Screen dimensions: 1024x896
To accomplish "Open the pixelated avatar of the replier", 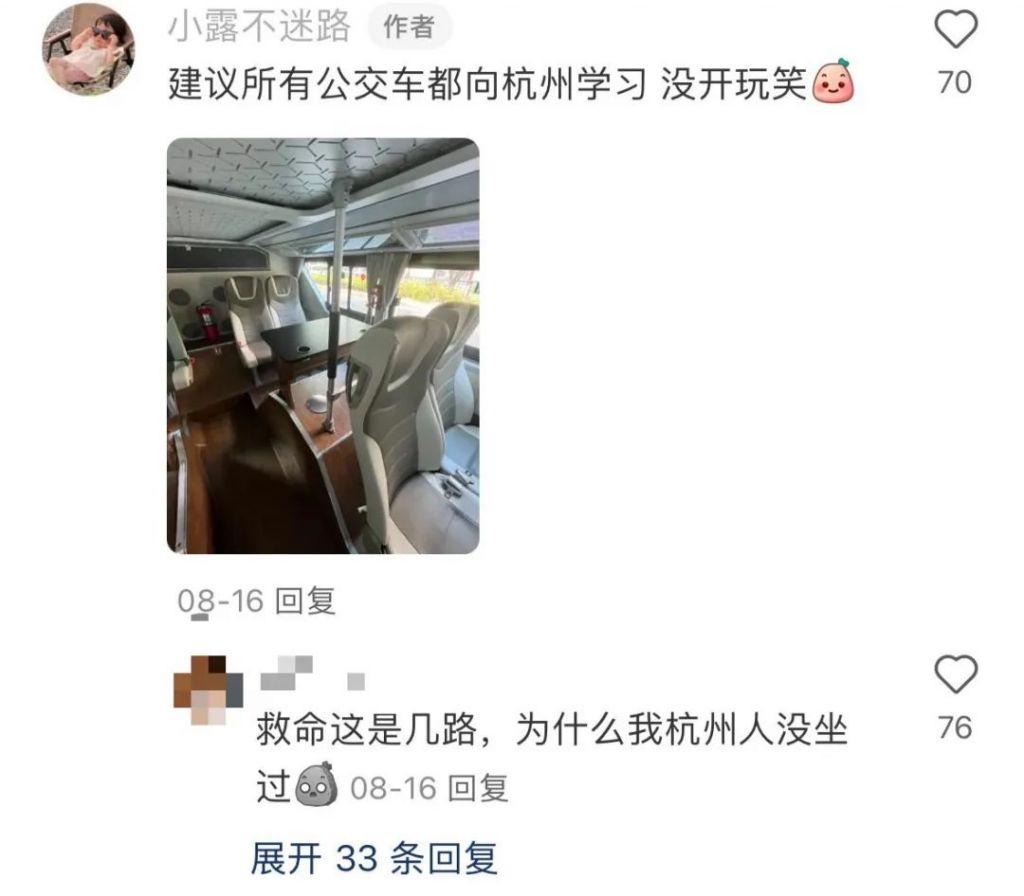I will coord(208,690).
